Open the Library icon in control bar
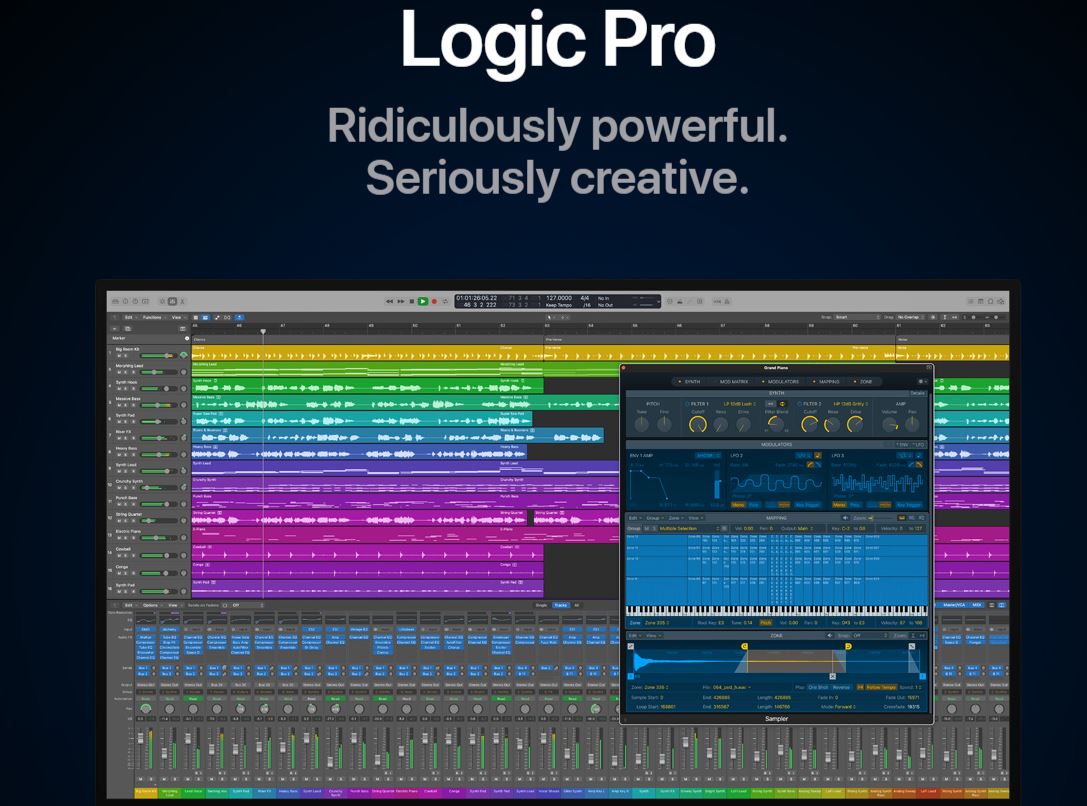Screen dimensions: 1087x806 click(115, 301)
